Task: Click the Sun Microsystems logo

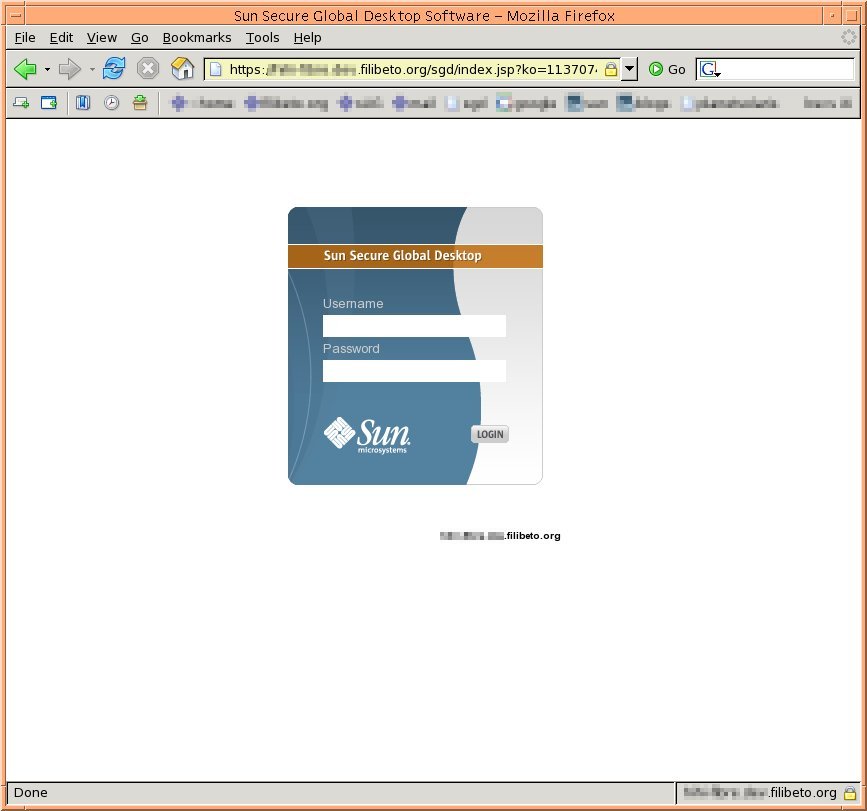Action: [x=367, y=435]
